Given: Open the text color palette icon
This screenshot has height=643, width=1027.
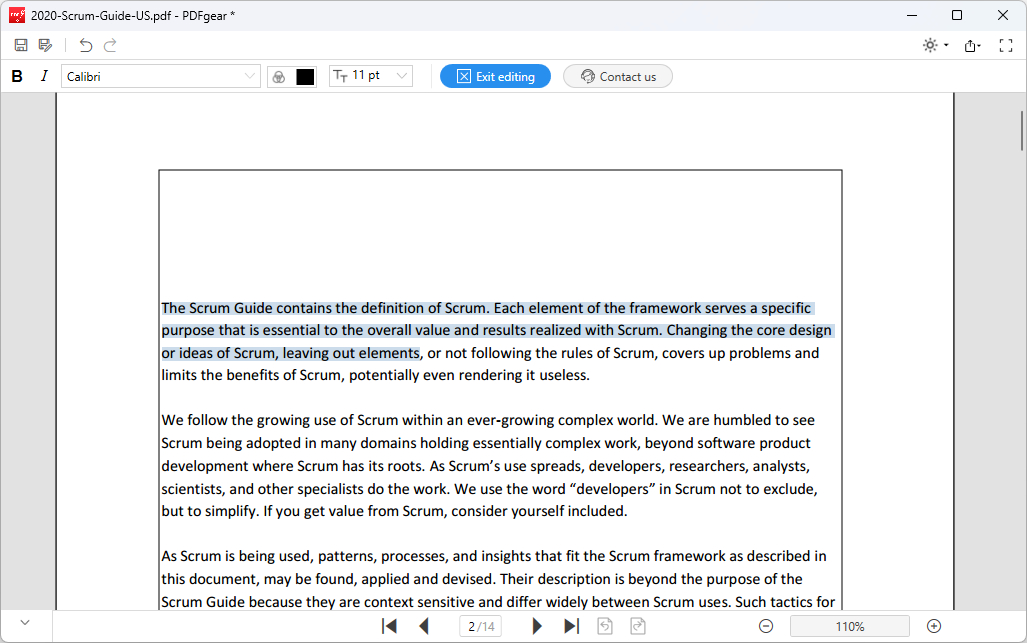Looking at the screenshot, I should point(279,77).
